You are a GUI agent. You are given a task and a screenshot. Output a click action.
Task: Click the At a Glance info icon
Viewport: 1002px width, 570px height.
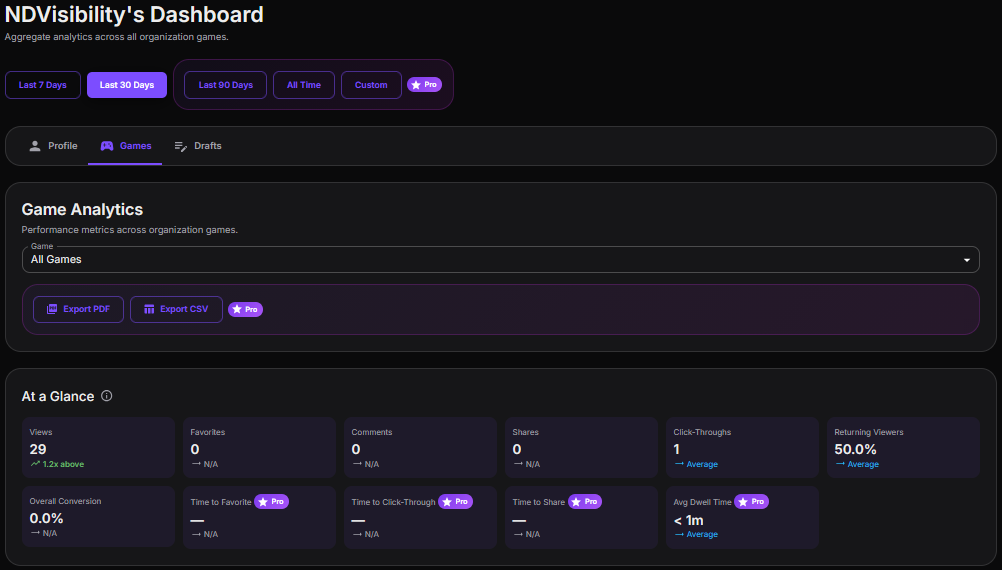(x=107, y=396)
